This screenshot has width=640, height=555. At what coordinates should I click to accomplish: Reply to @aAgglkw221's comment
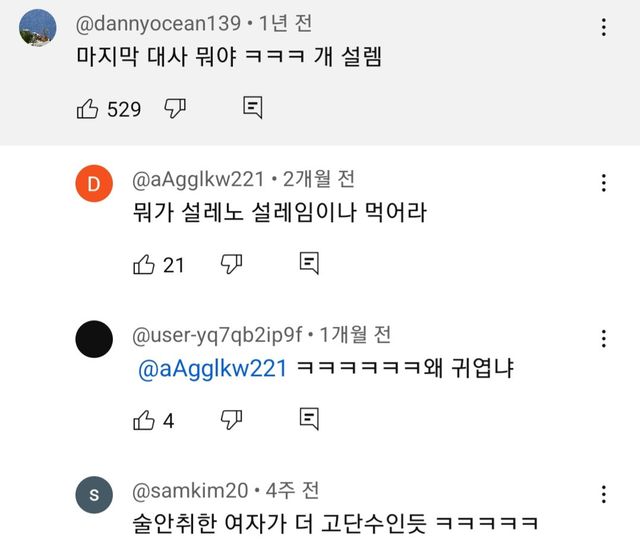(309, 264)
